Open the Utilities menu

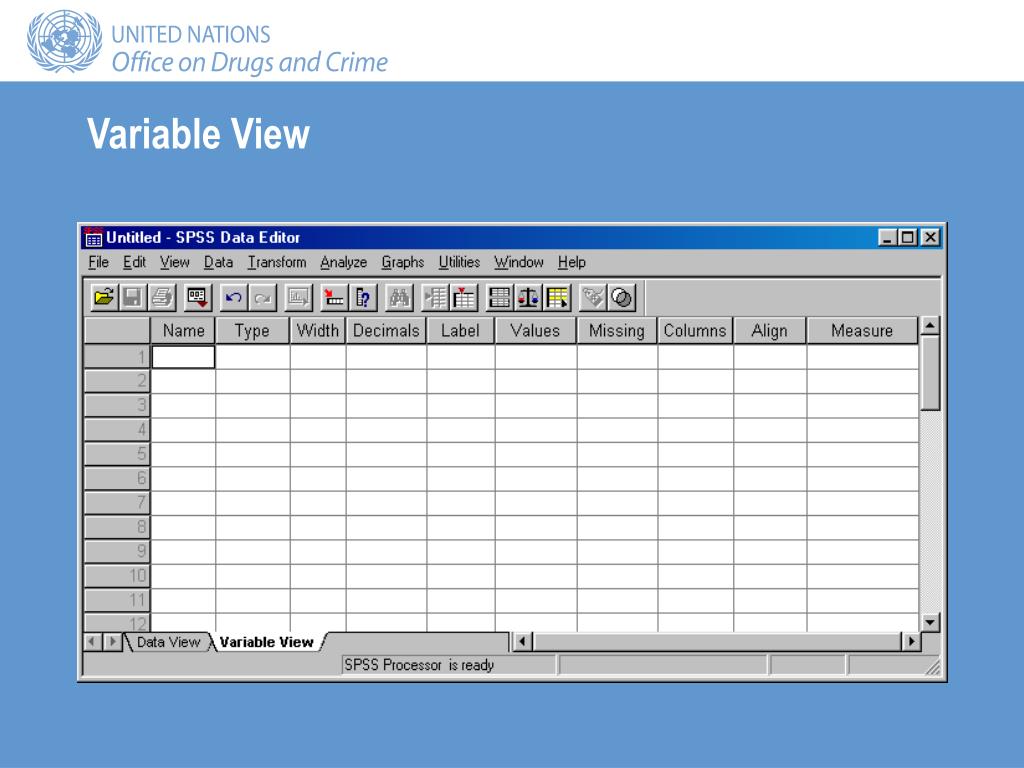459,262
